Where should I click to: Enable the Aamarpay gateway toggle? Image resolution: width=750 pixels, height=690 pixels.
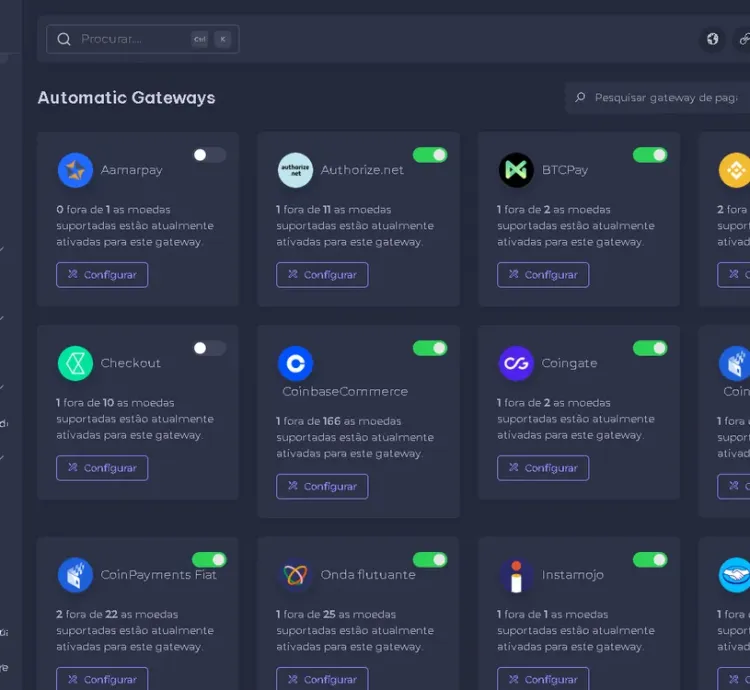point(209,155)
